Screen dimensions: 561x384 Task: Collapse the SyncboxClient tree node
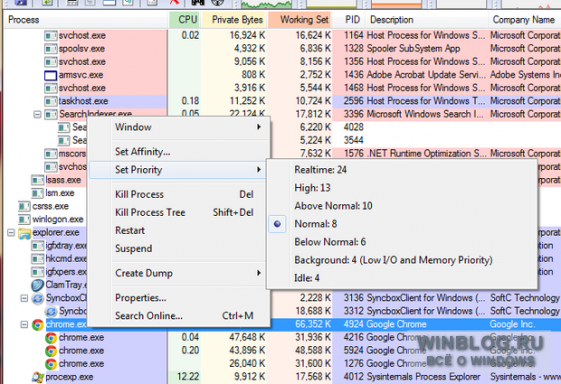click(24, 298)
